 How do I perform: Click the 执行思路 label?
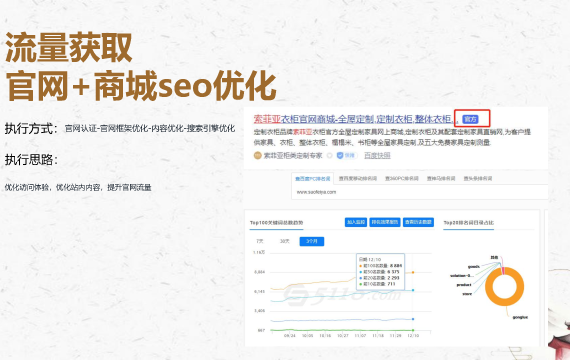[x=31, y=159]
